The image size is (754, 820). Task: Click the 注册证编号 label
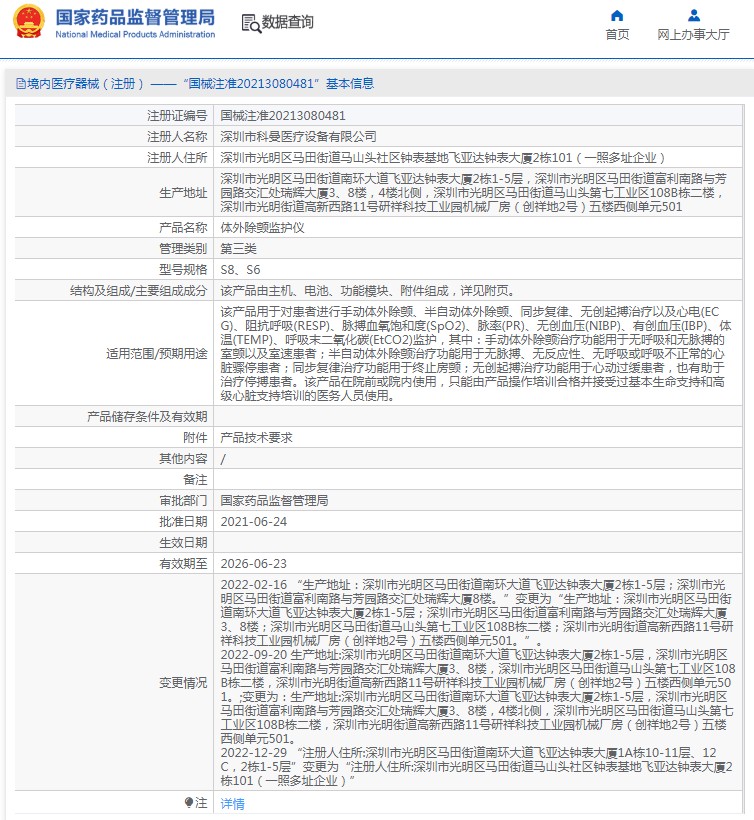(x=177, y=116)
